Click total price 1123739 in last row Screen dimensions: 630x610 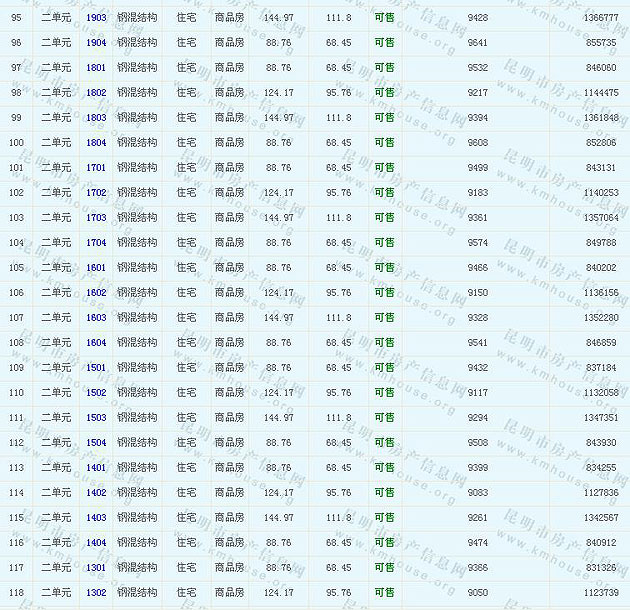pyautogui.click(x=601, y=593)
